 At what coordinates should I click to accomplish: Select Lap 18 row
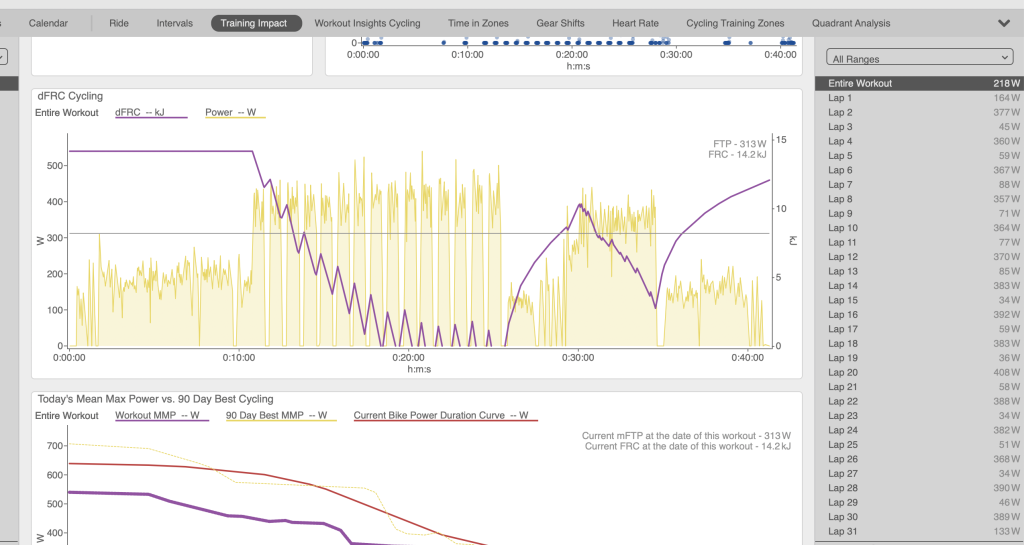[x=920, y=343]
